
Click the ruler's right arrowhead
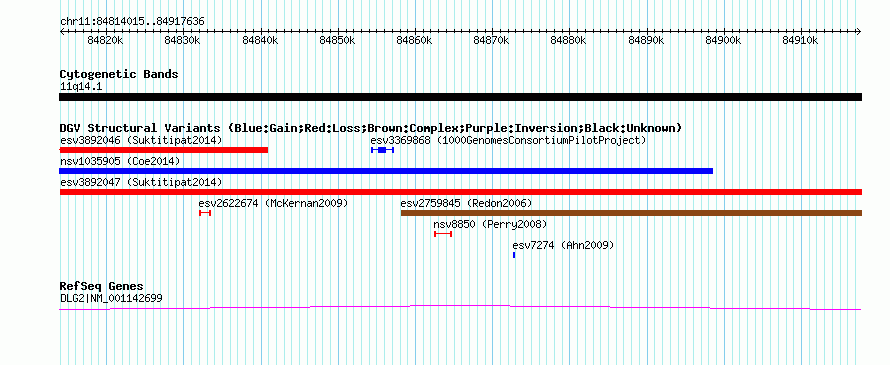pos(859,32)
